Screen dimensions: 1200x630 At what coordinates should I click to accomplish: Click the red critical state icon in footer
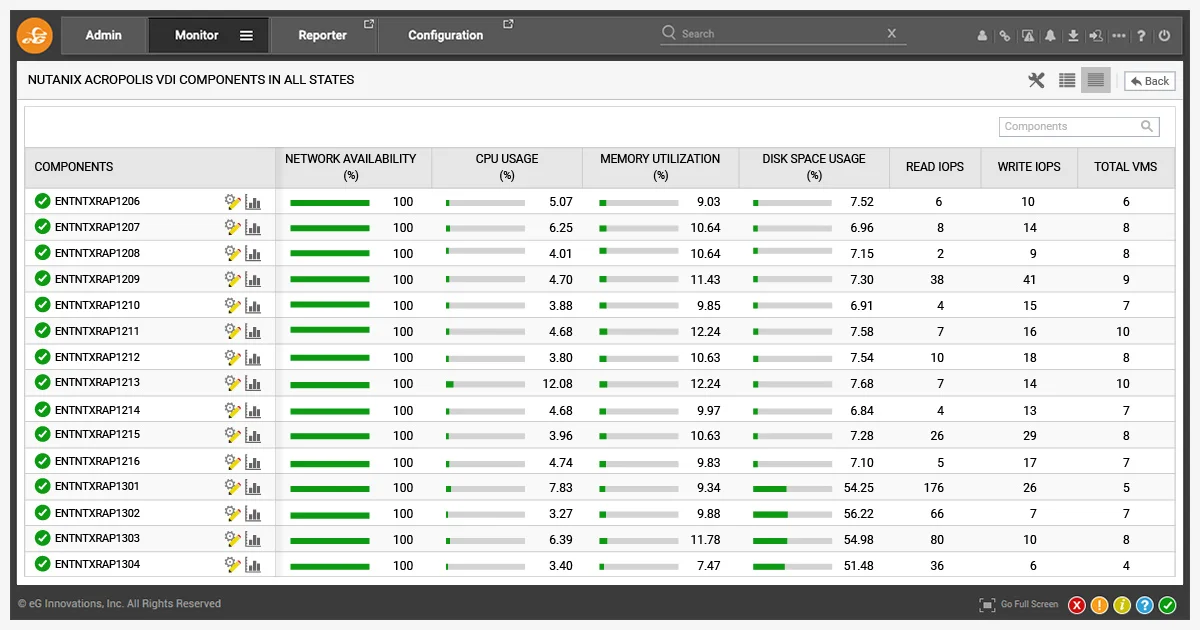click(1077, 605)
